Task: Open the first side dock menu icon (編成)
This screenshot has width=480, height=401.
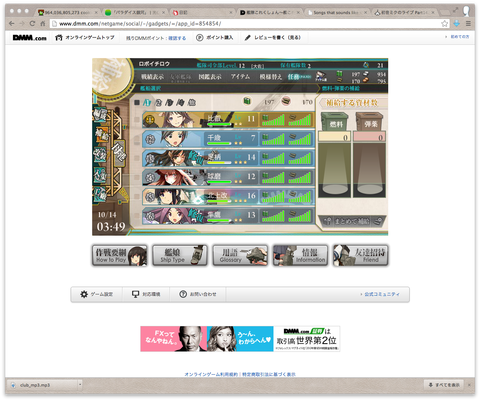Action: (x=100, y=115)
